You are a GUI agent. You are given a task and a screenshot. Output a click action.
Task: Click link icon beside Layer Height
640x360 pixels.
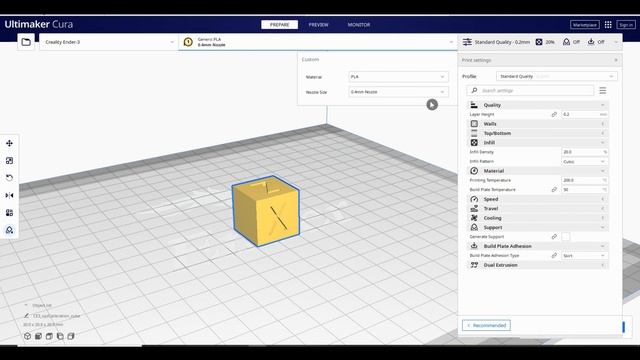(554, 115)
